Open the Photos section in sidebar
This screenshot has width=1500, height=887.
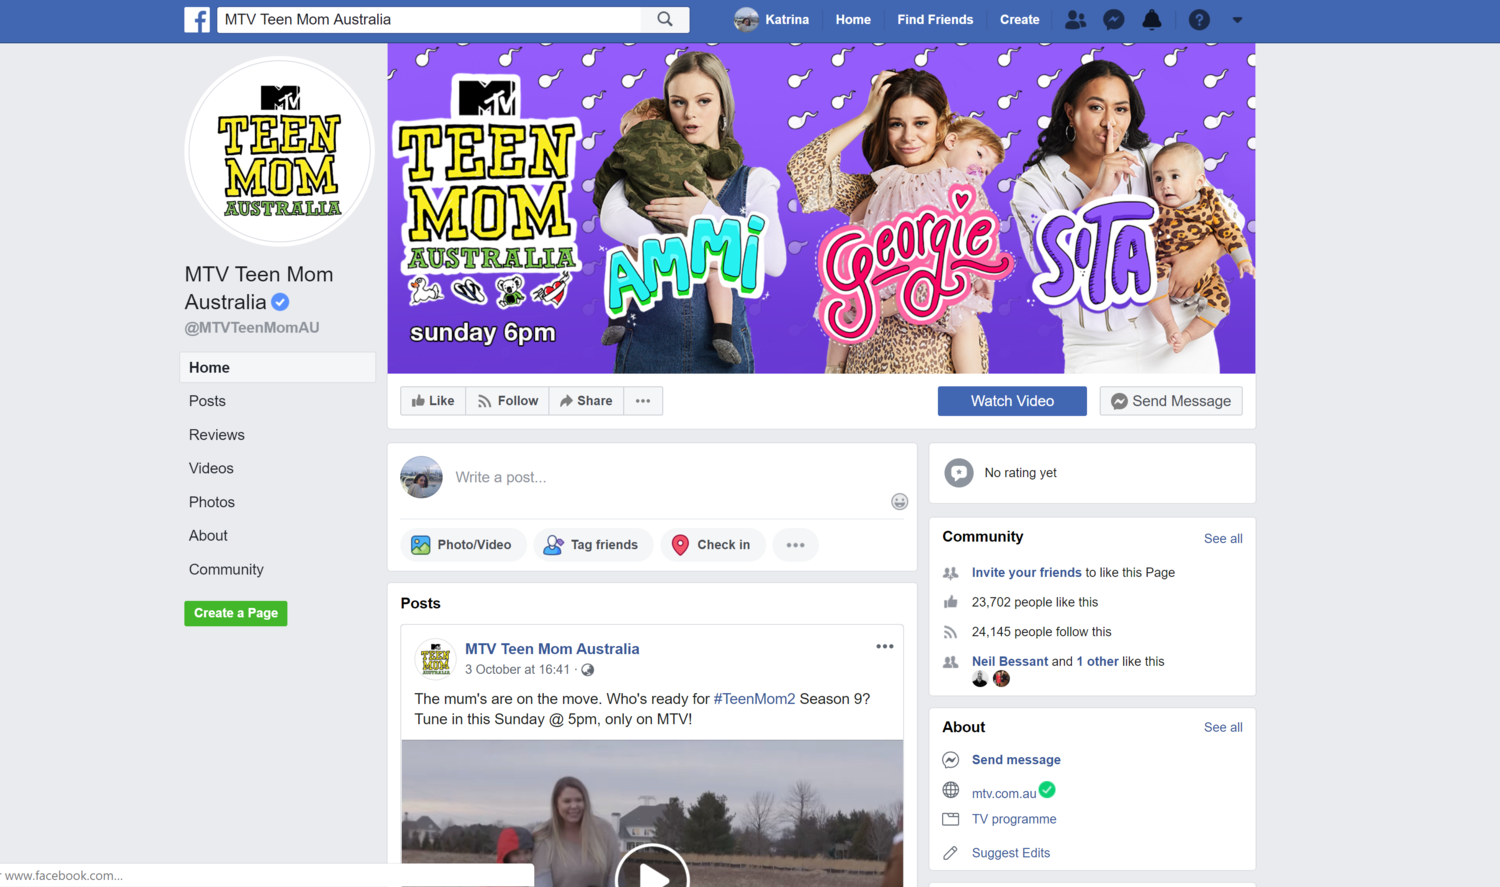[x=212, y=502]
